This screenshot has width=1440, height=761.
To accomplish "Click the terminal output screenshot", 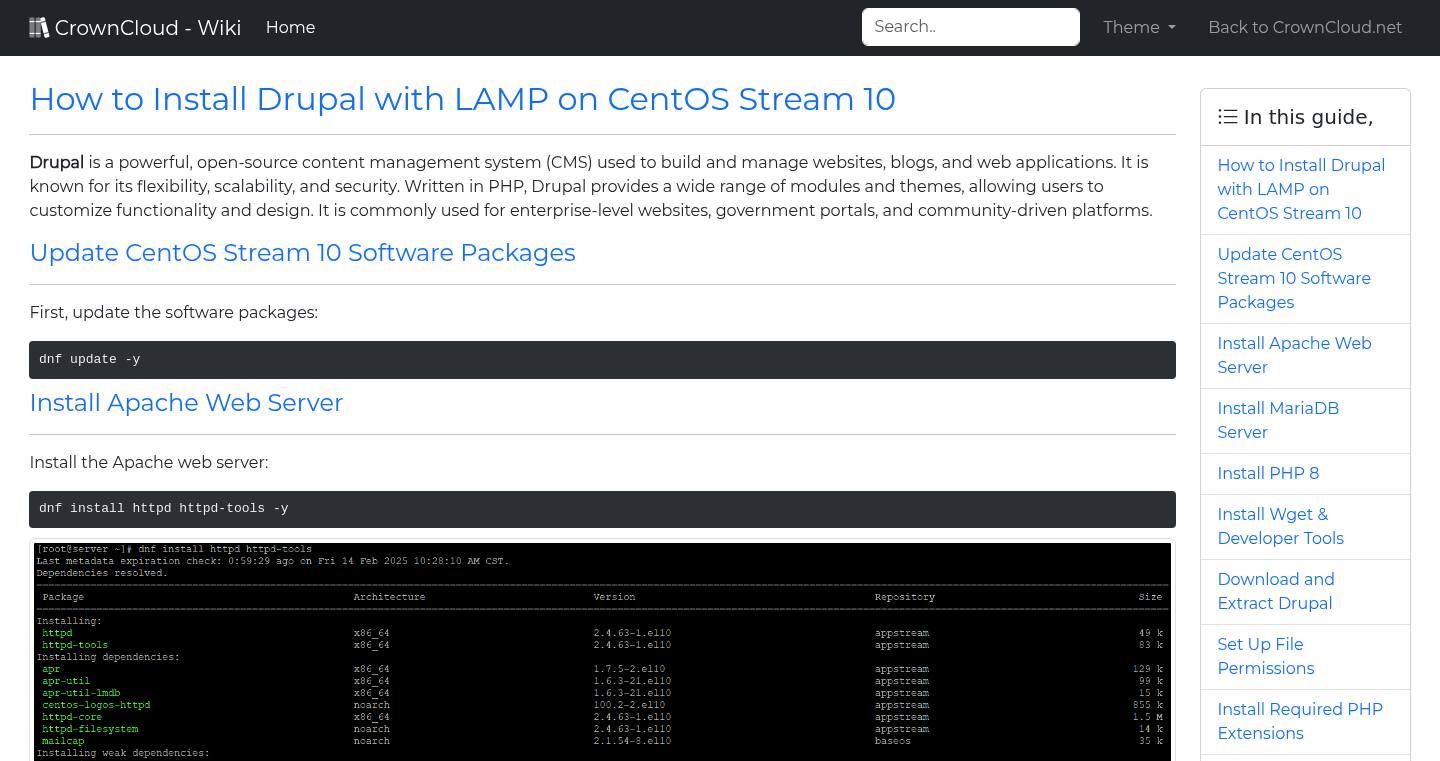I will [x=602, y=650].
